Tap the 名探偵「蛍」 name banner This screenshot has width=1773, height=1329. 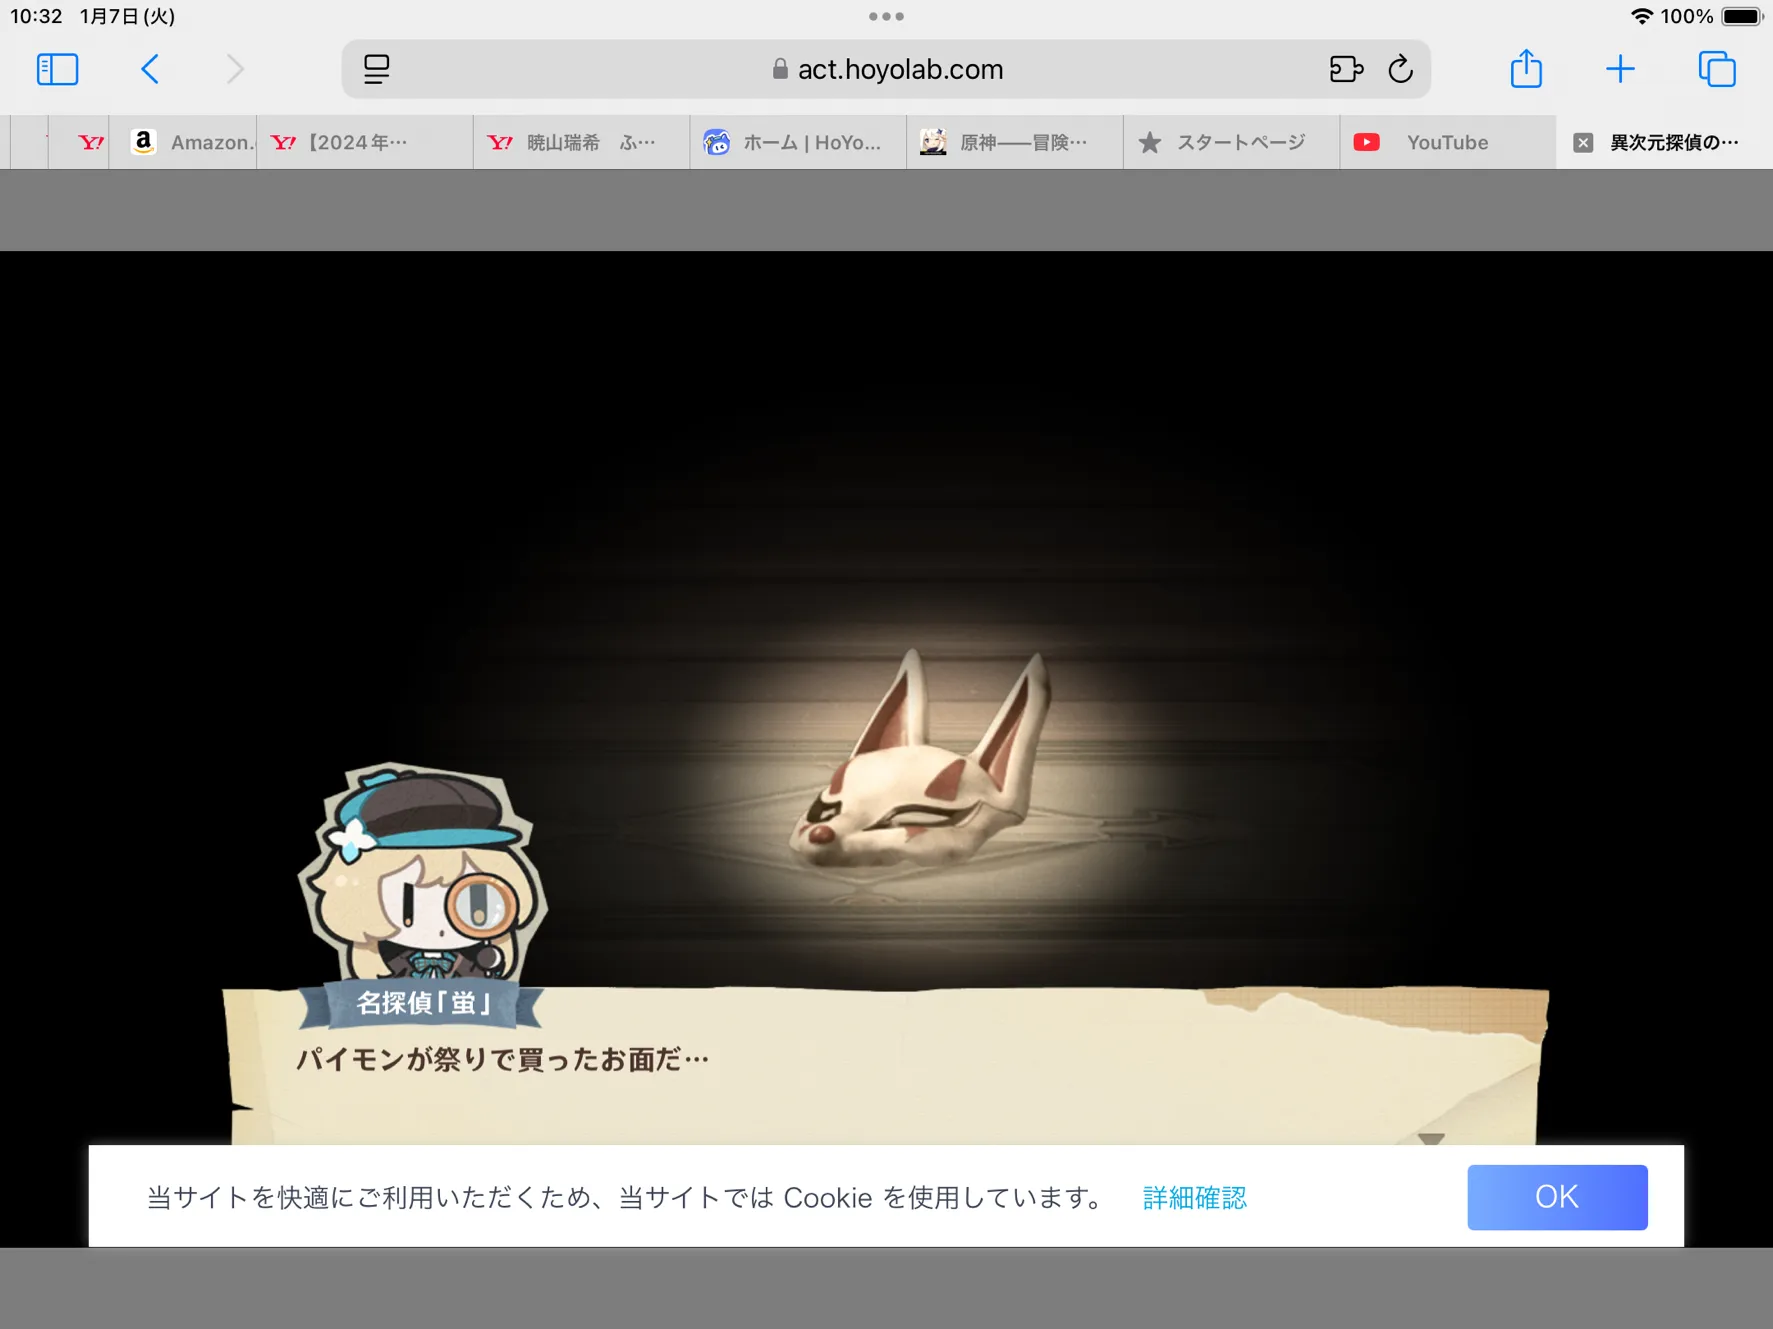(421, 1003)
